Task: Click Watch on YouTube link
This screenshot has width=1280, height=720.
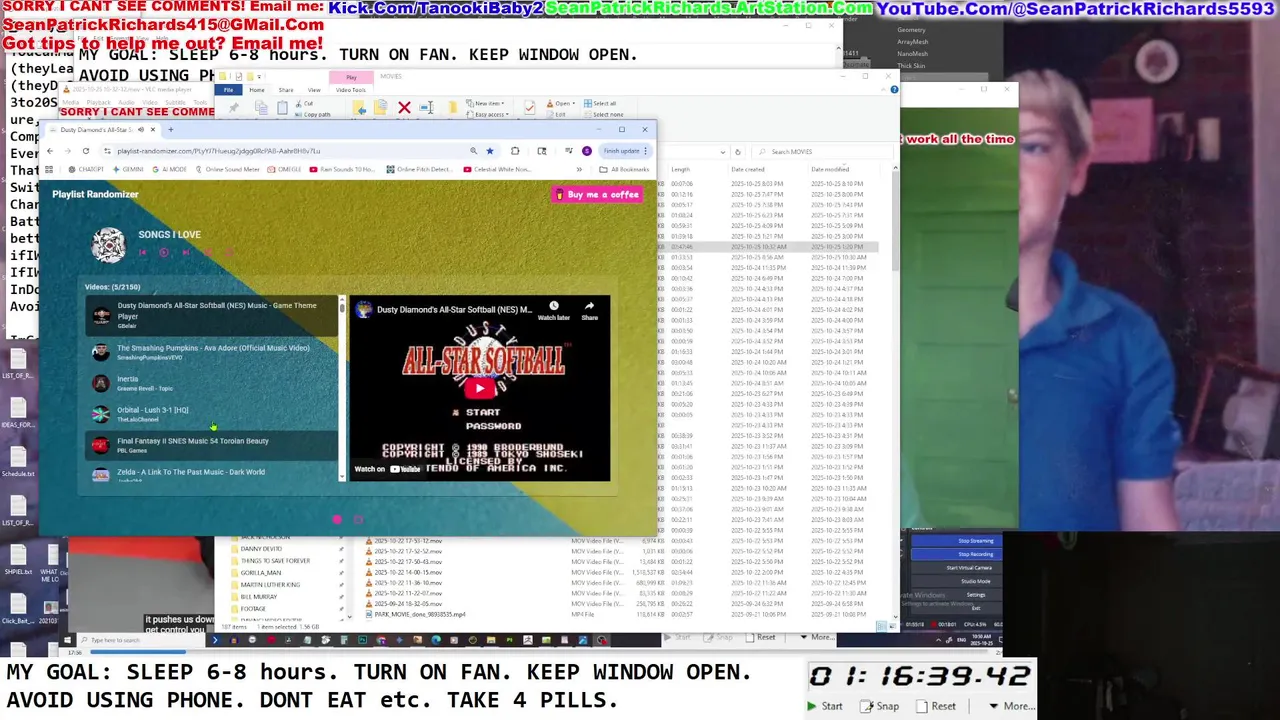Action: coord(387,469)
